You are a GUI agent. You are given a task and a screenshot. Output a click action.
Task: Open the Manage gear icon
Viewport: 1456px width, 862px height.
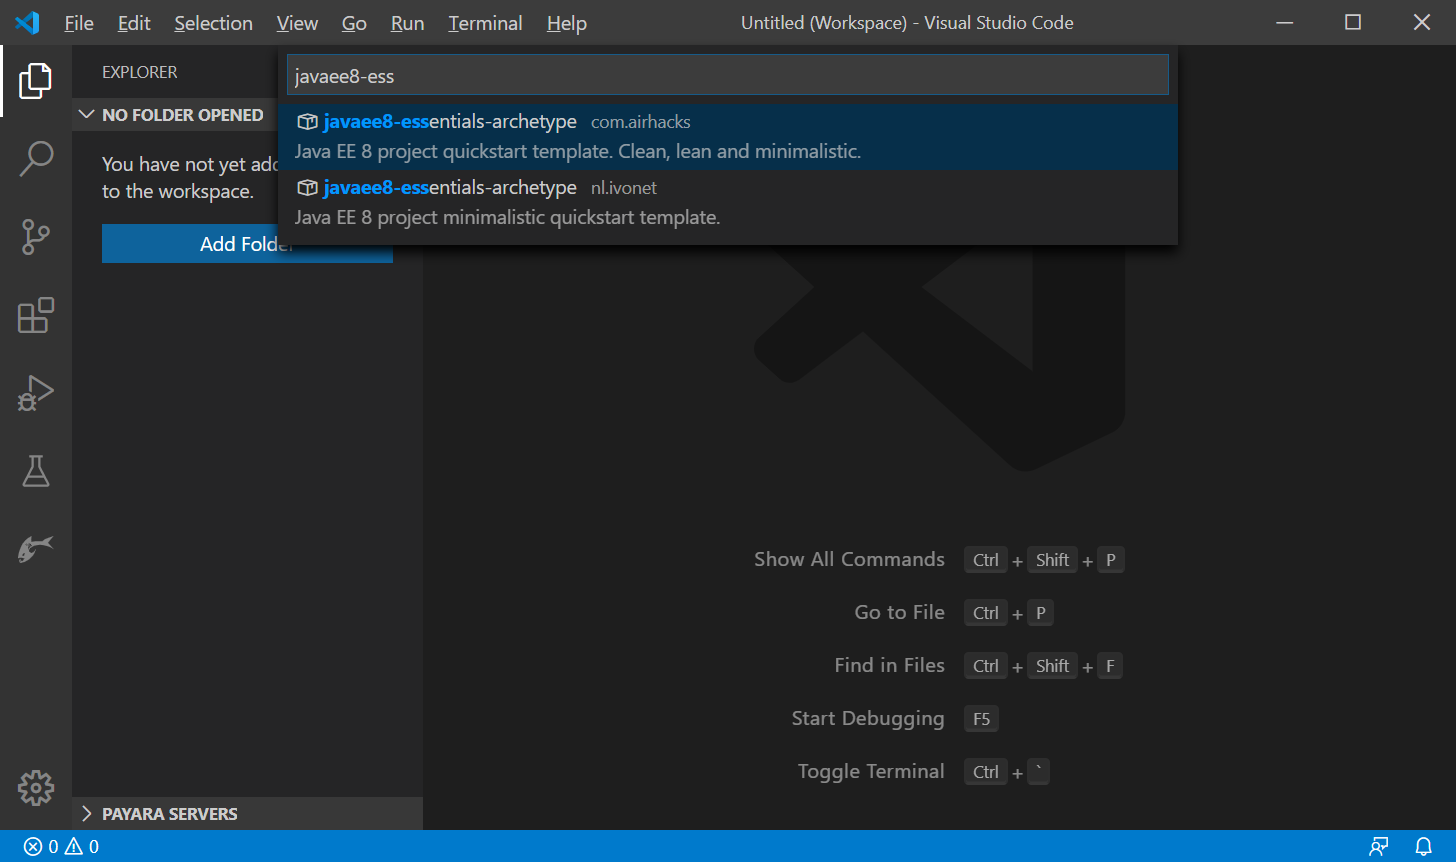(35, 788)
